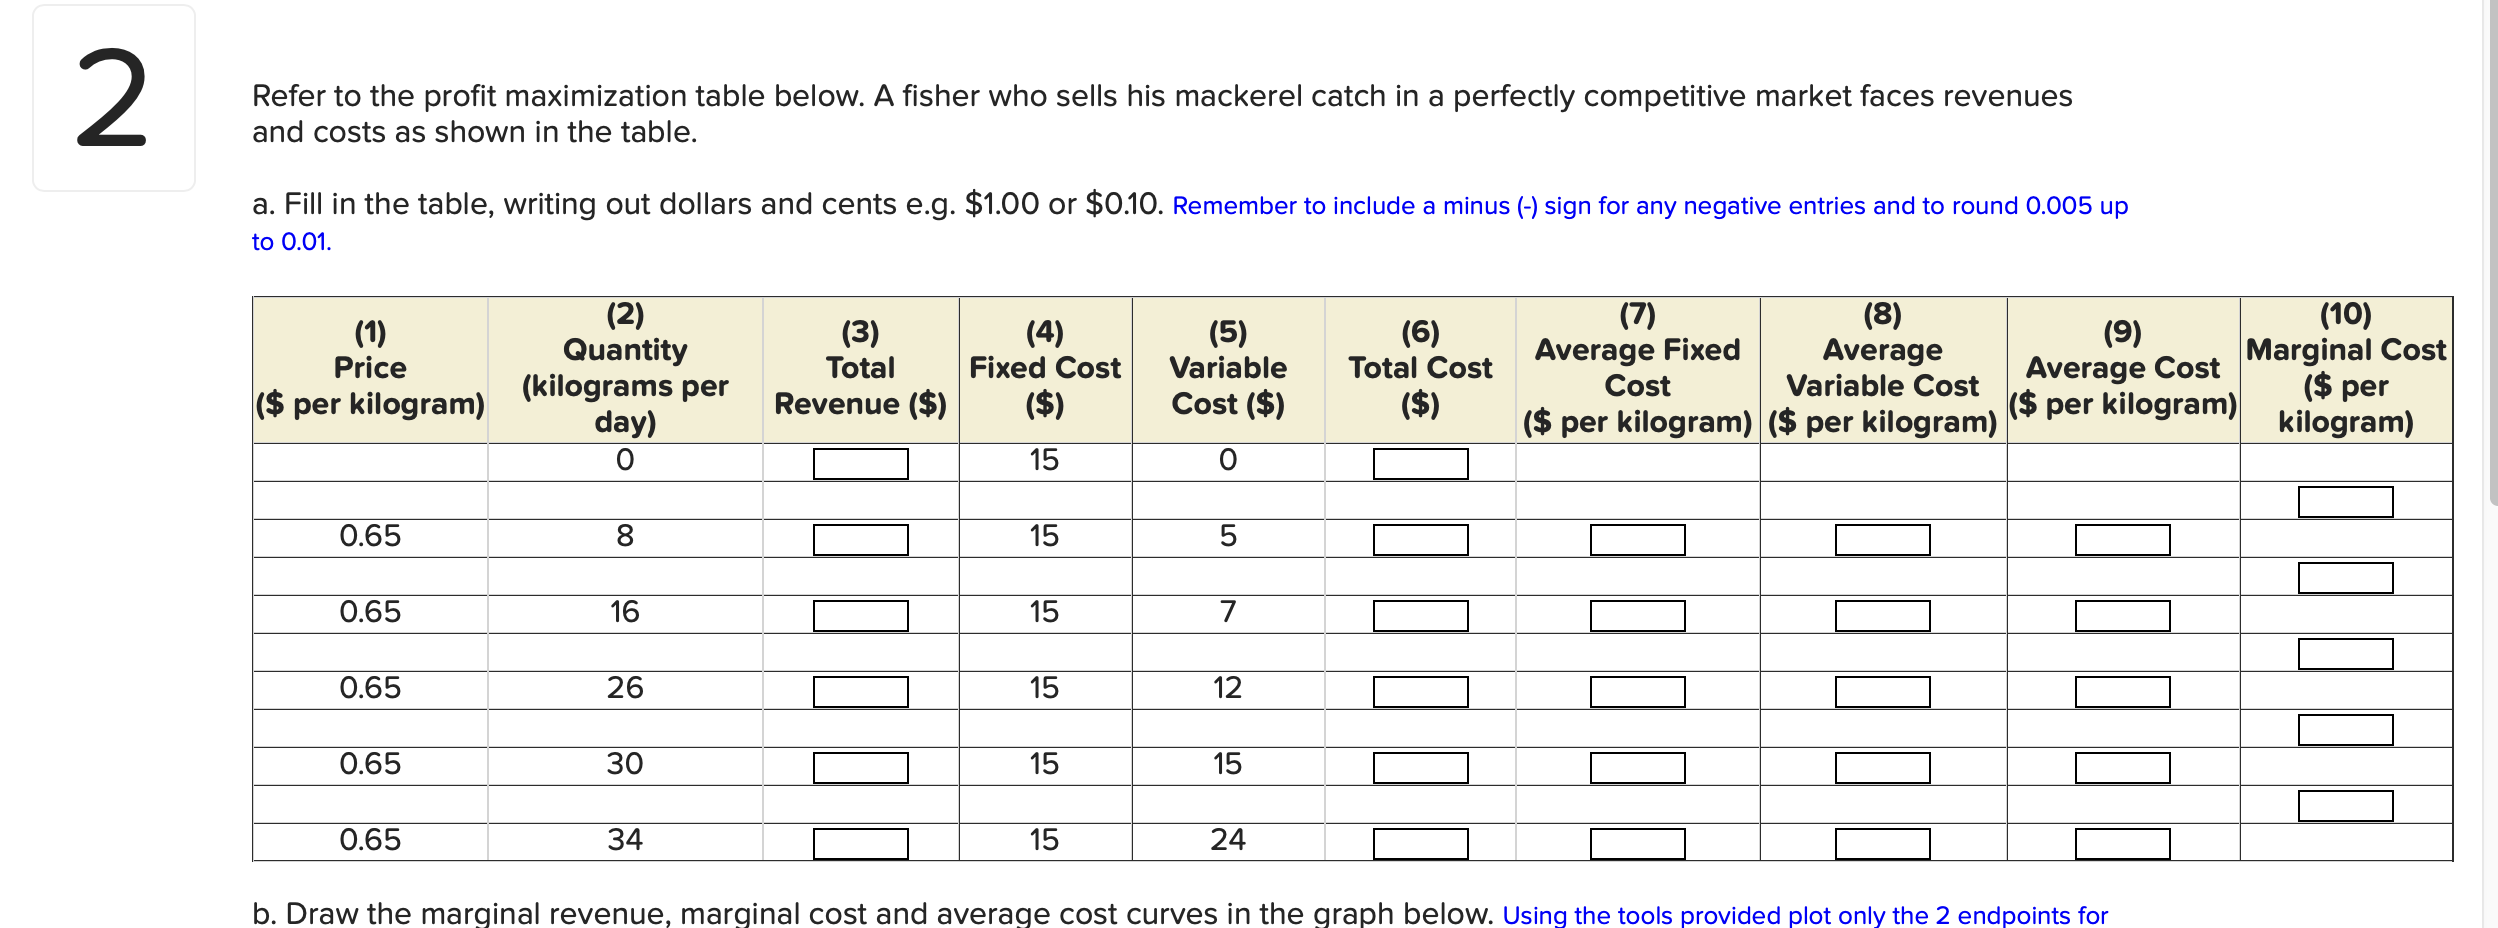Click Average Fixed Cost input for quantity 16
The image size is (2498, 928).
(x=1640, y=615)
